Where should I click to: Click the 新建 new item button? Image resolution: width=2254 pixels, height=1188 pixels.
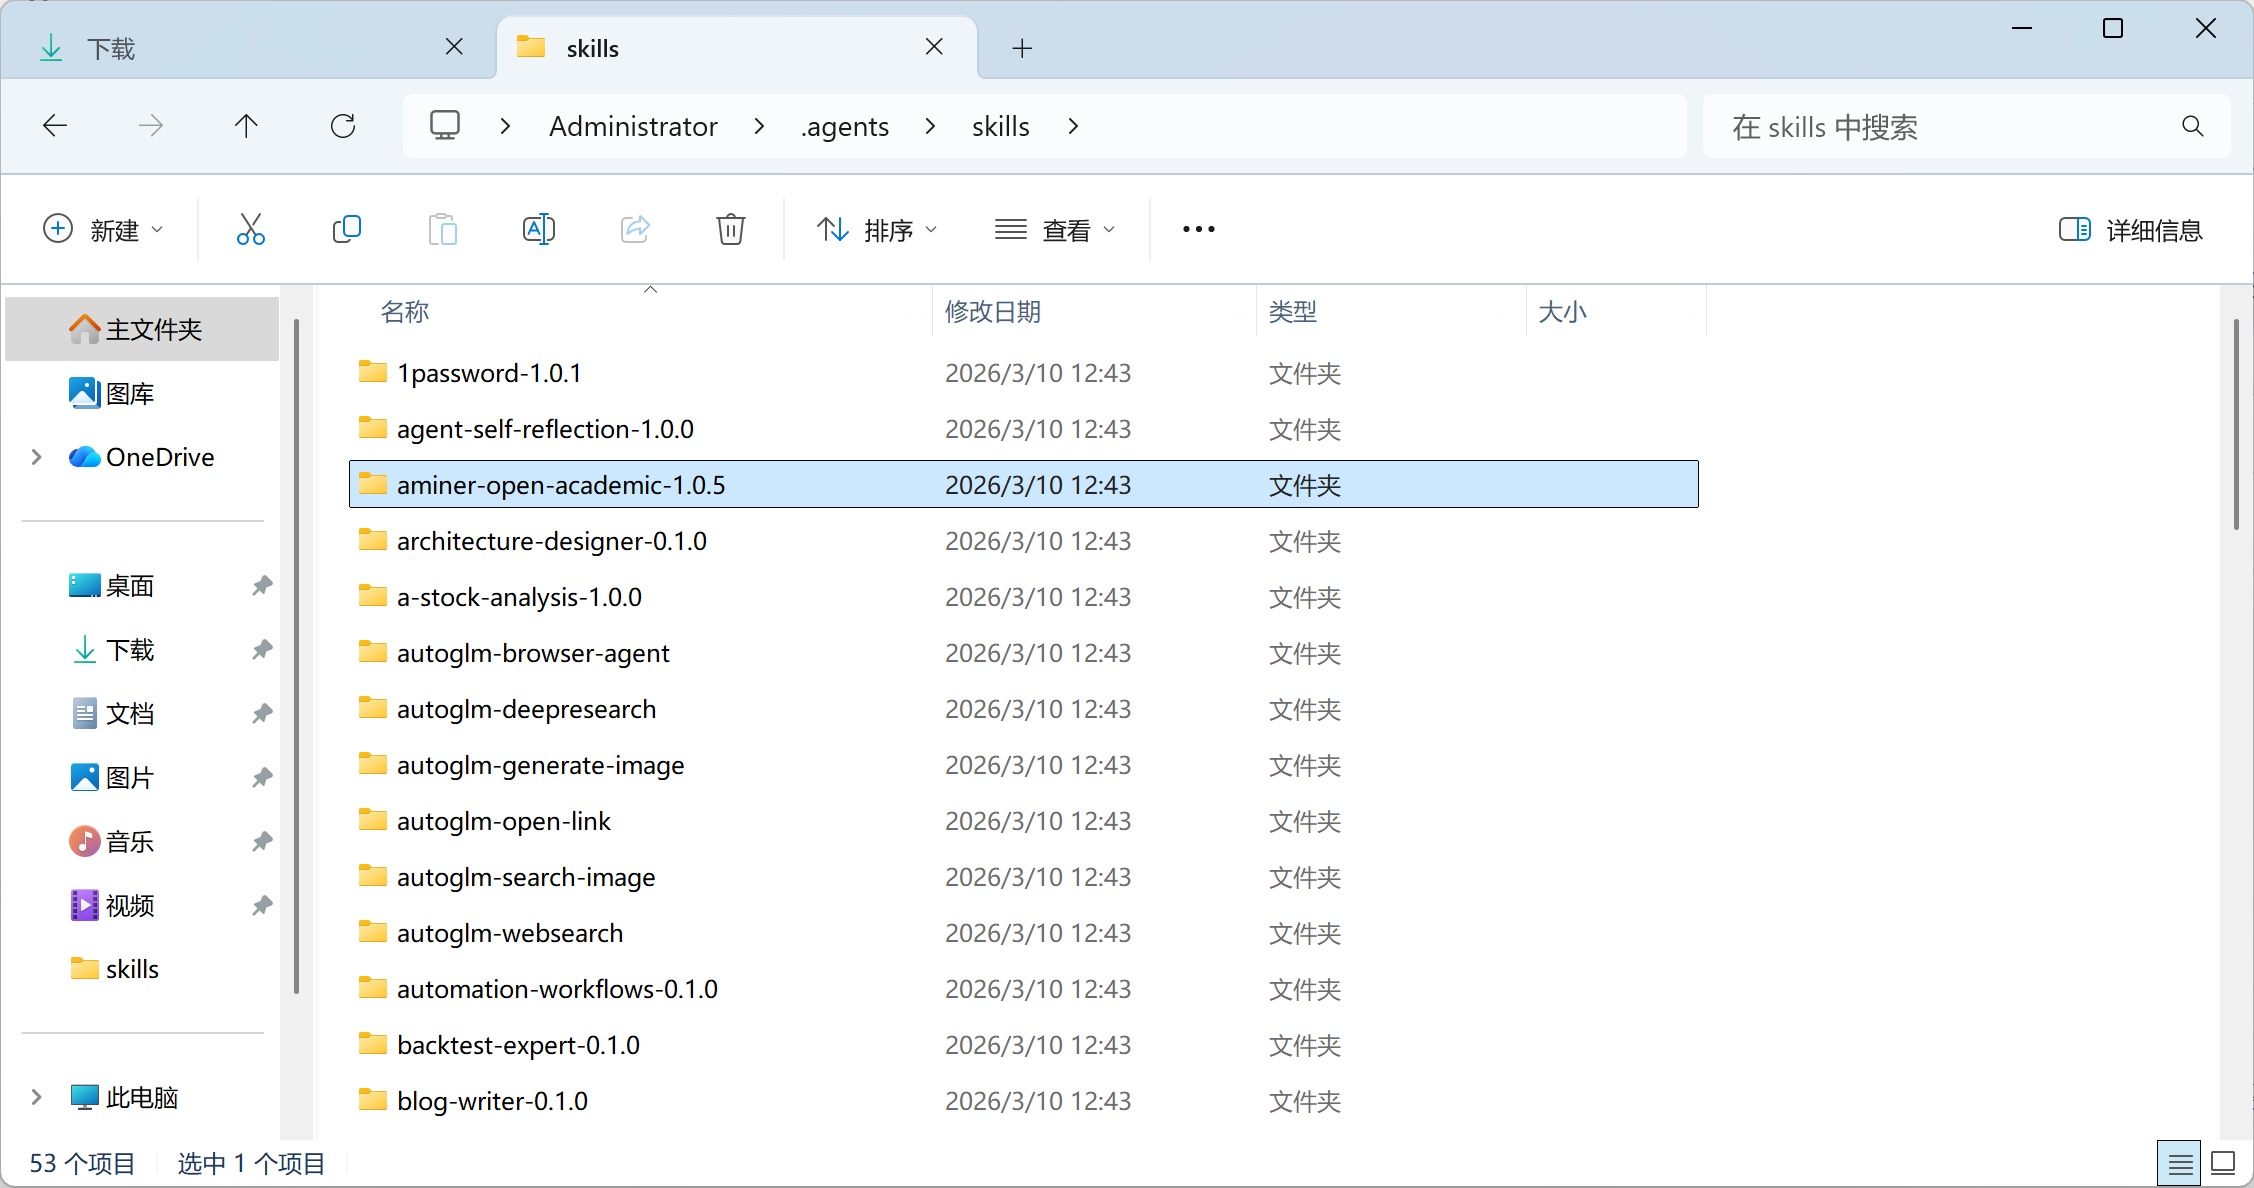coord(103,230)
